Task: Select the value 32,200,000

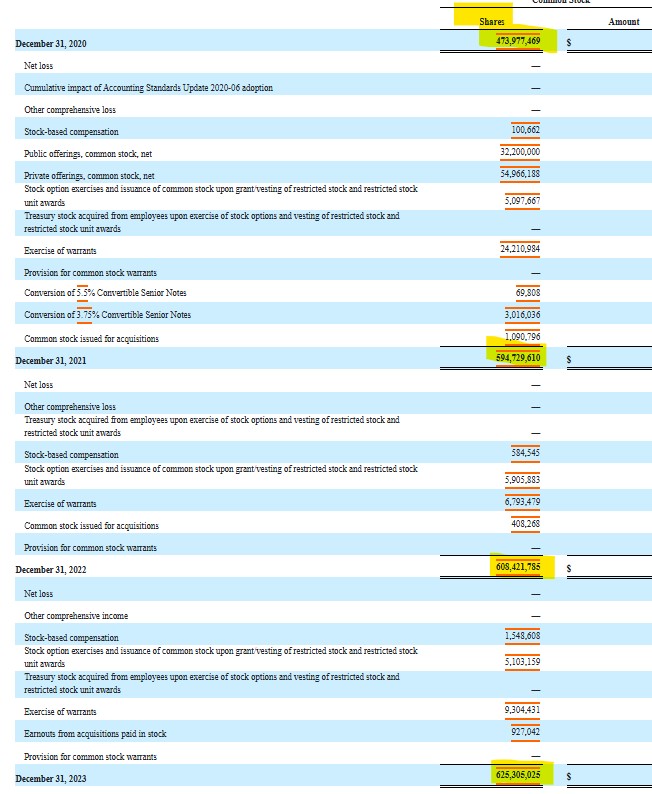Action: [520, 151]
